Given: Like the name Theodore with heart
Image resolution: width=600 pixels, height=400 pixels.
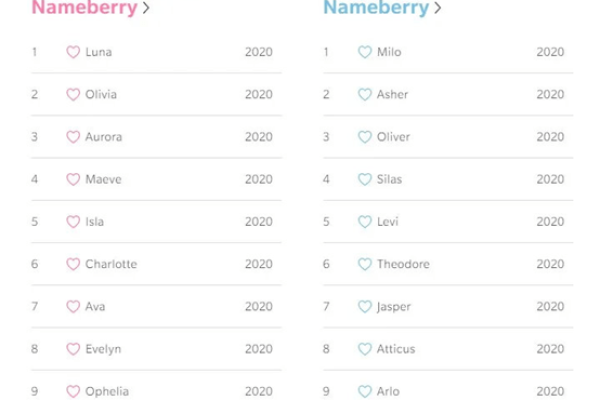Looking at the screenshot, I should [x=365, y=265].
